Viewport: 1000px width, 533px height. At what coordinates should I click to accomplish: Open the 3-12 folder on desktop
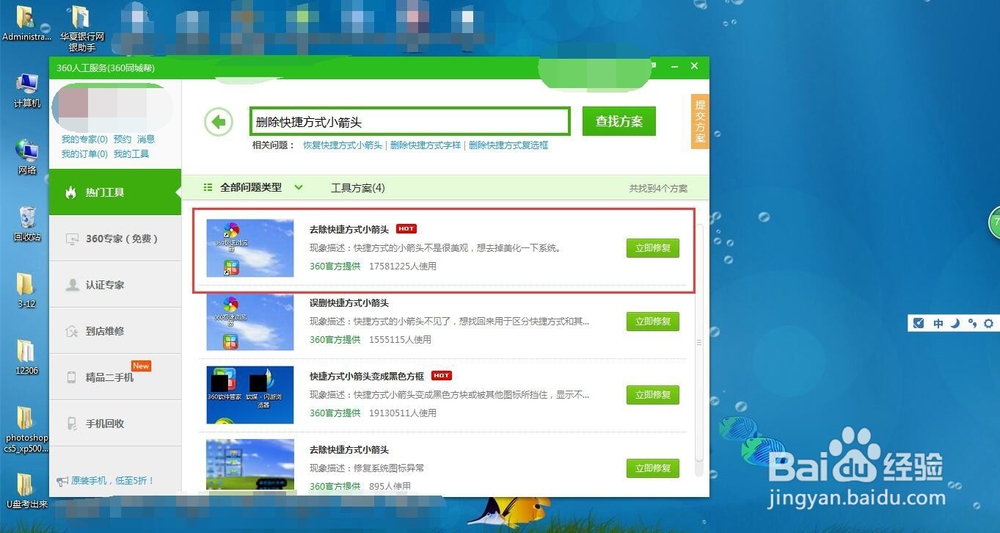(26, 290)
